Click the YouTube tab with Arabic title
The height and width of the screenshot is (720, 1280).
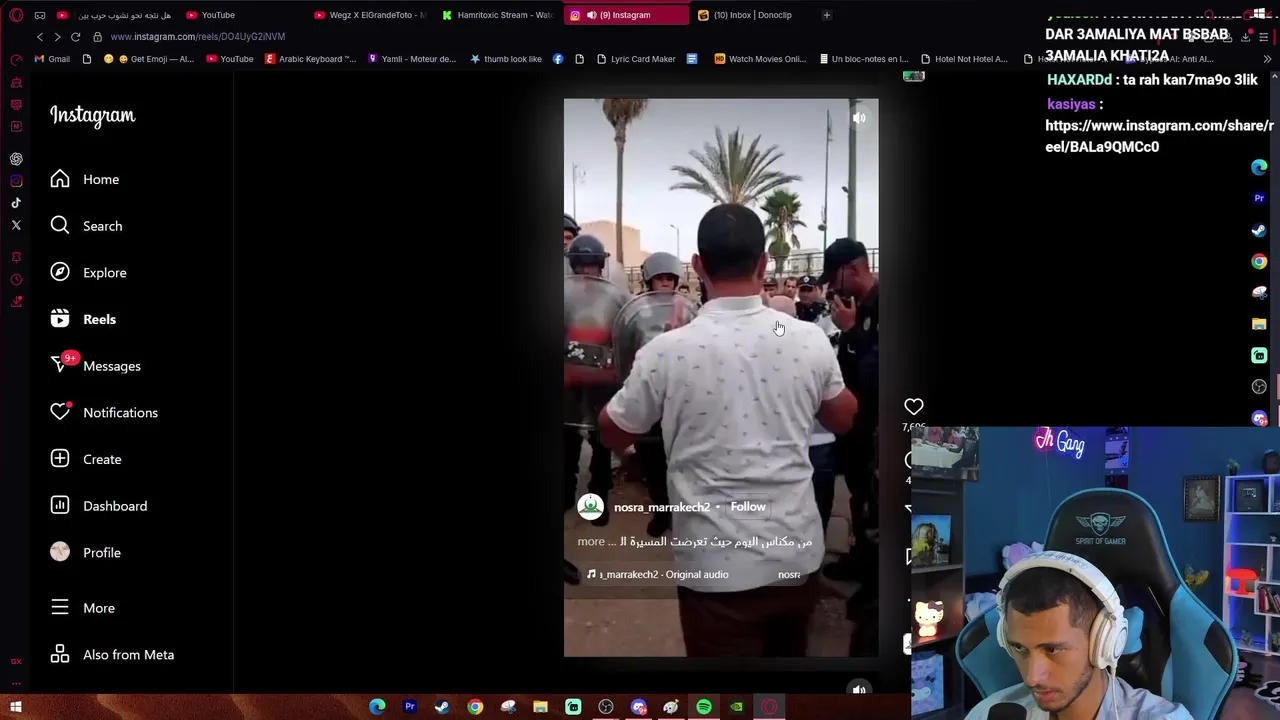pos(115,15)
